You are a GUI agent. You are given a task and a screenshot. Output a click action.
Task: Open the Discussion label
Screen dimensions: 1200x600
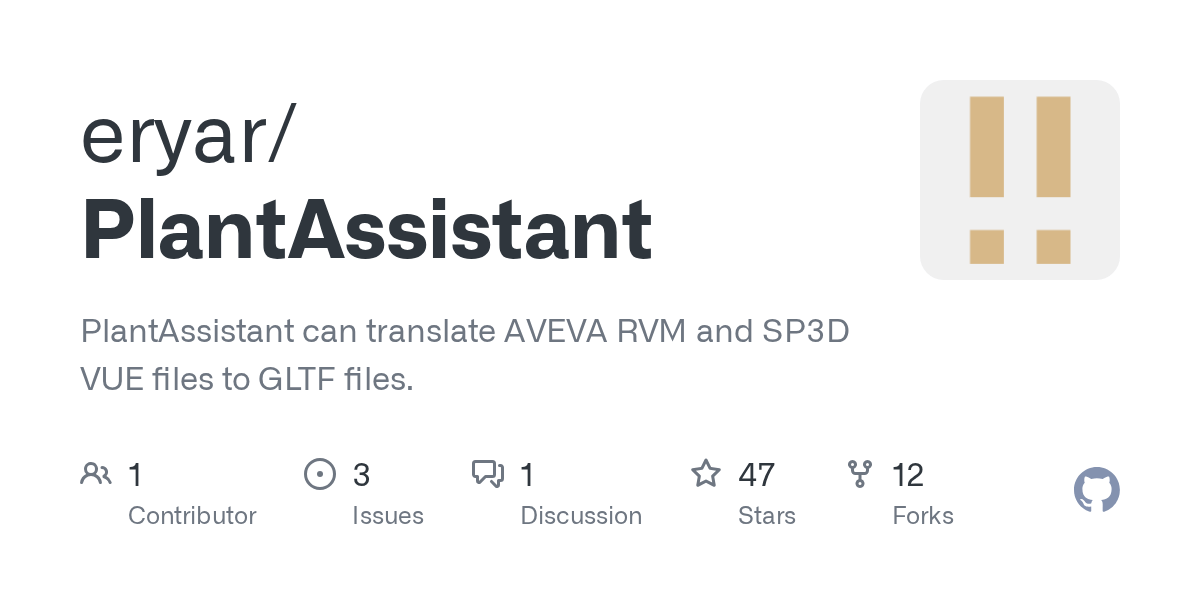[x=581, y=516]
